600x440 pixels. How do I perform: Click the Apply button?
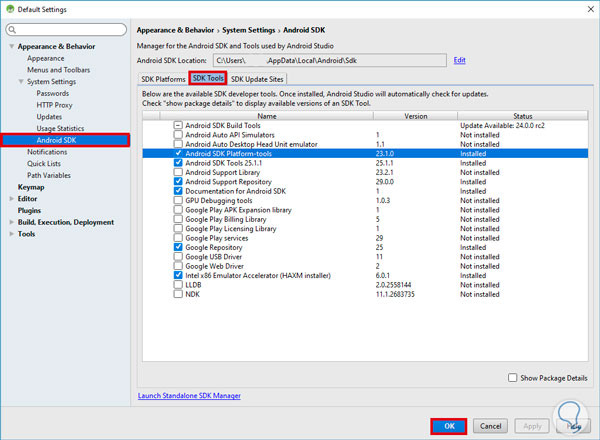532,426
